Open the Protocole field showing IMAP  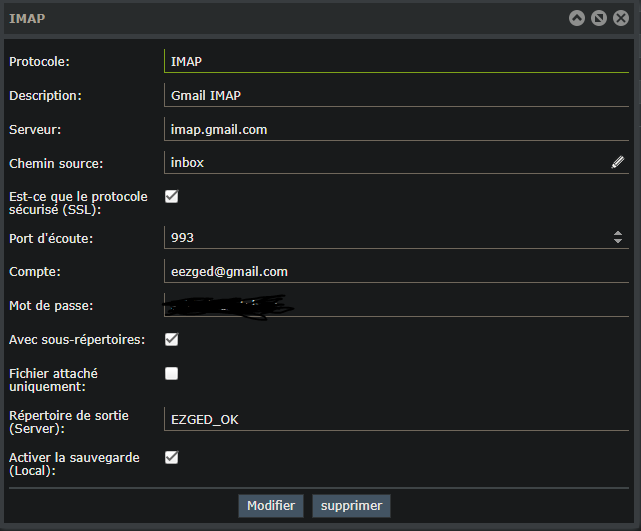[x=395, y=61]
